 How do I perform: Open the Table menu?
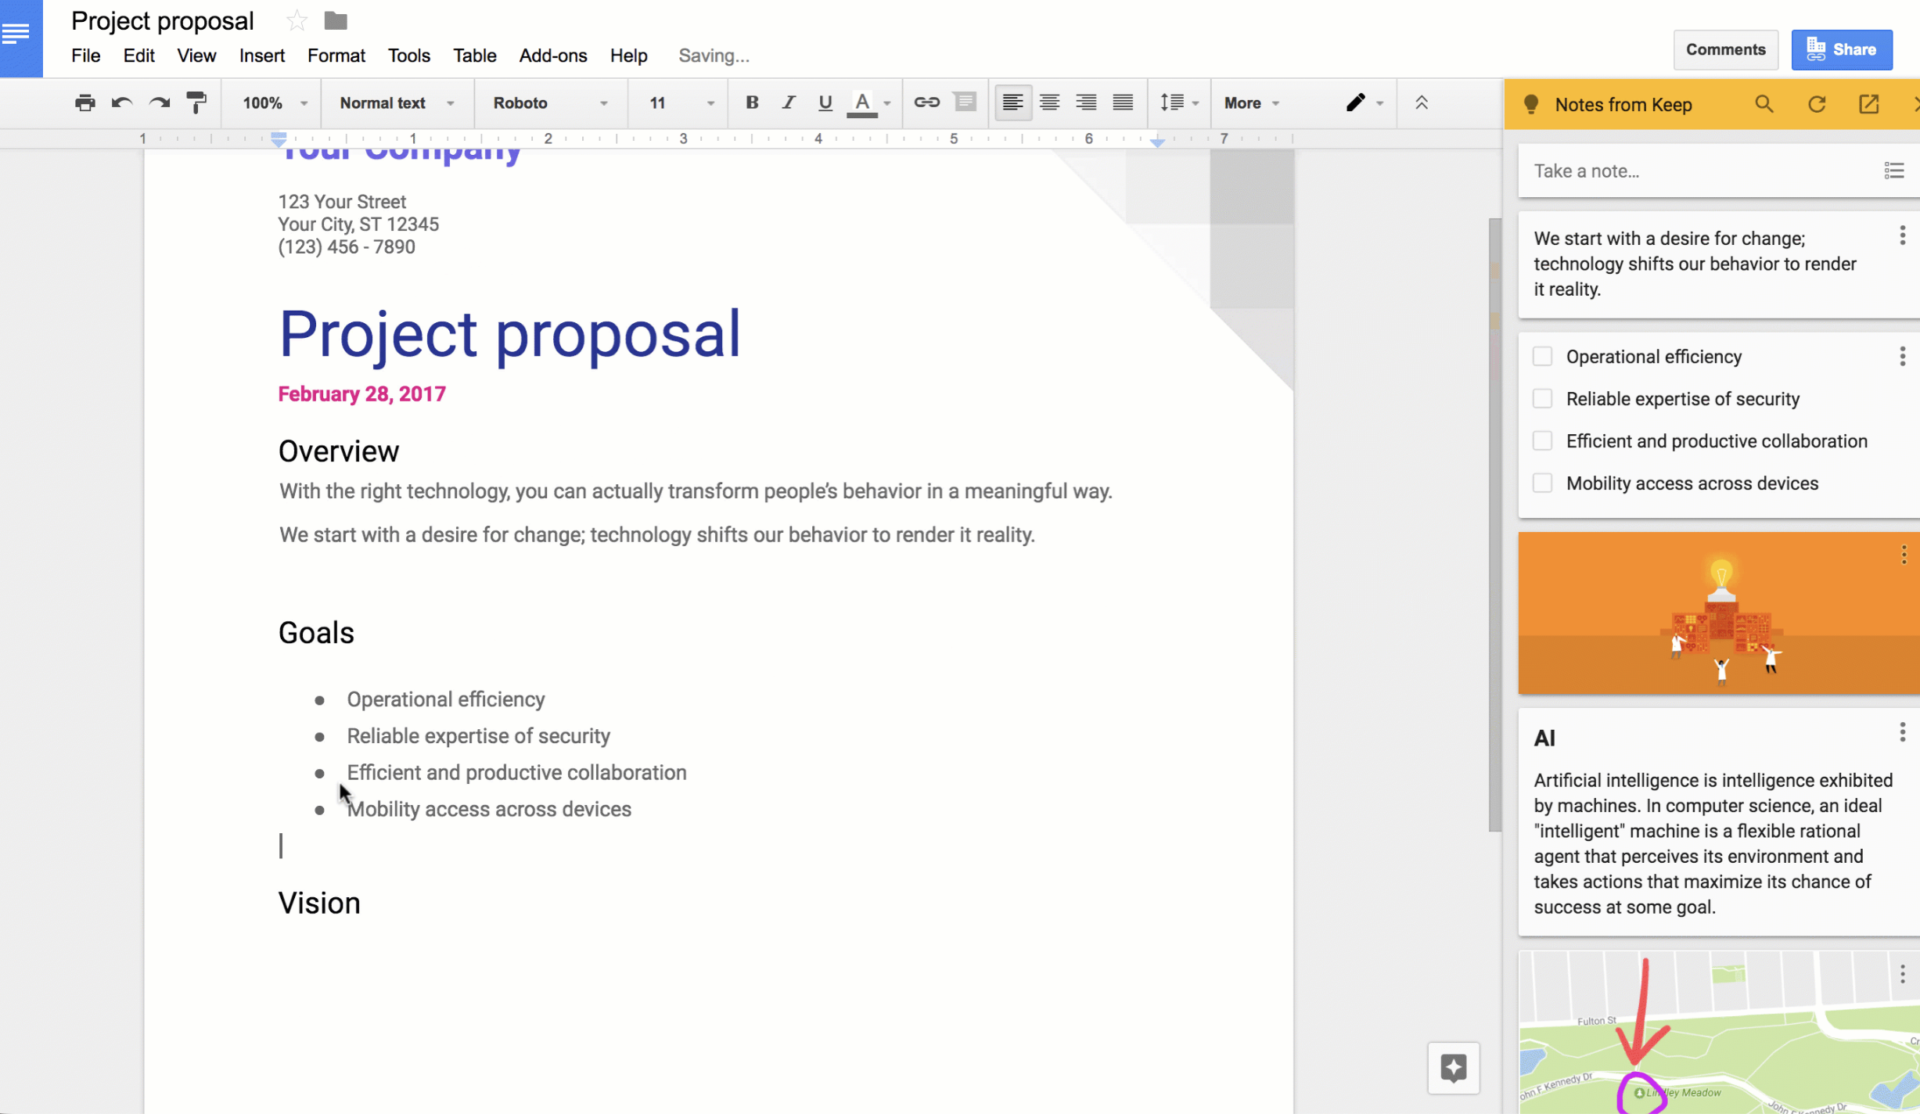(x=475, y=56)
